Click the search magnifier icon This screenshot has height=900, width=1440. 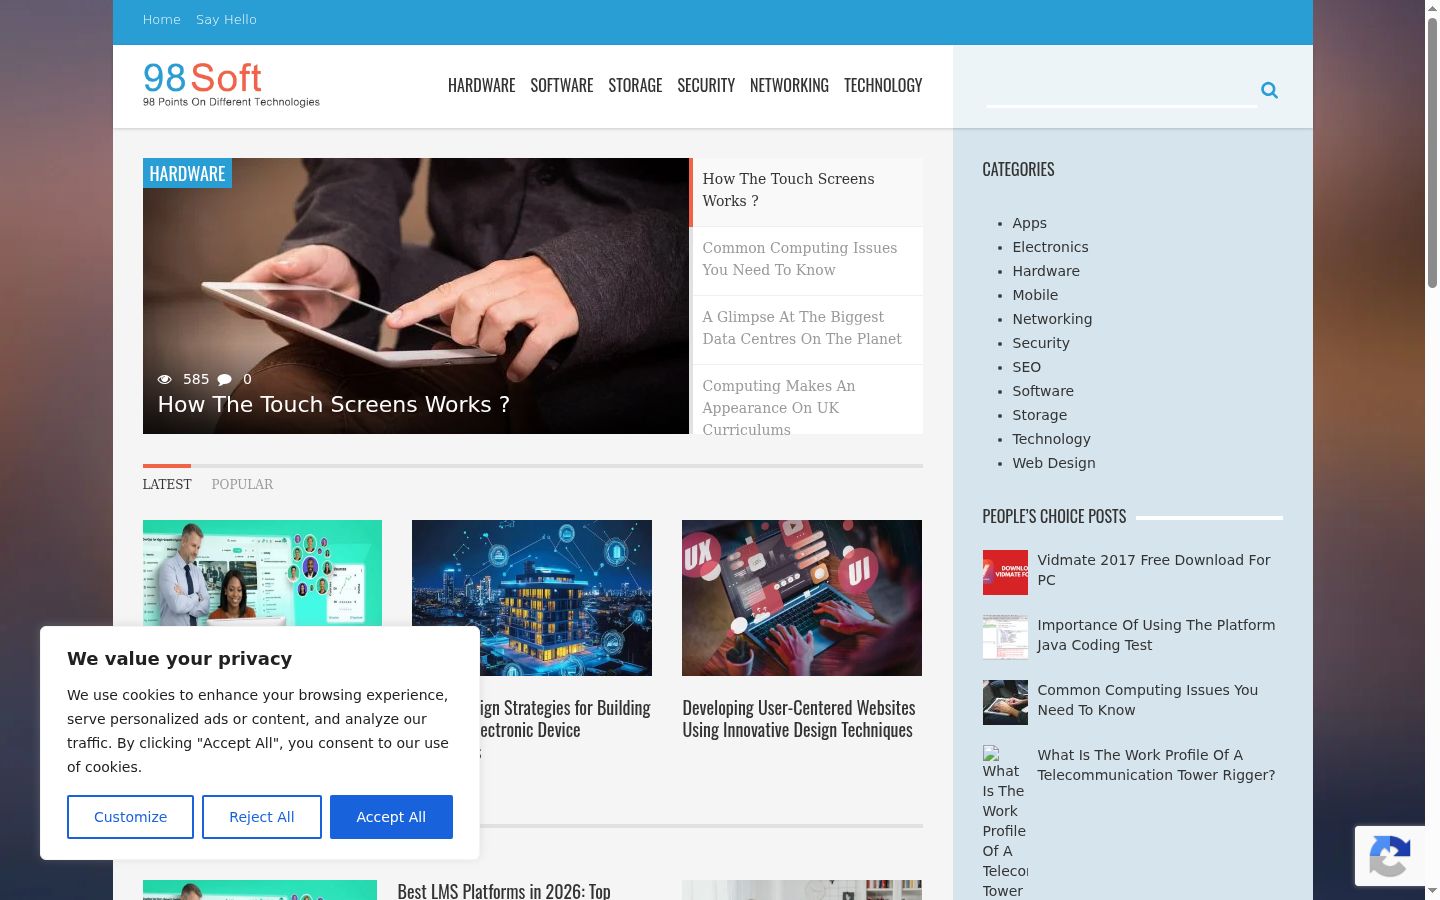[1269, 90]
